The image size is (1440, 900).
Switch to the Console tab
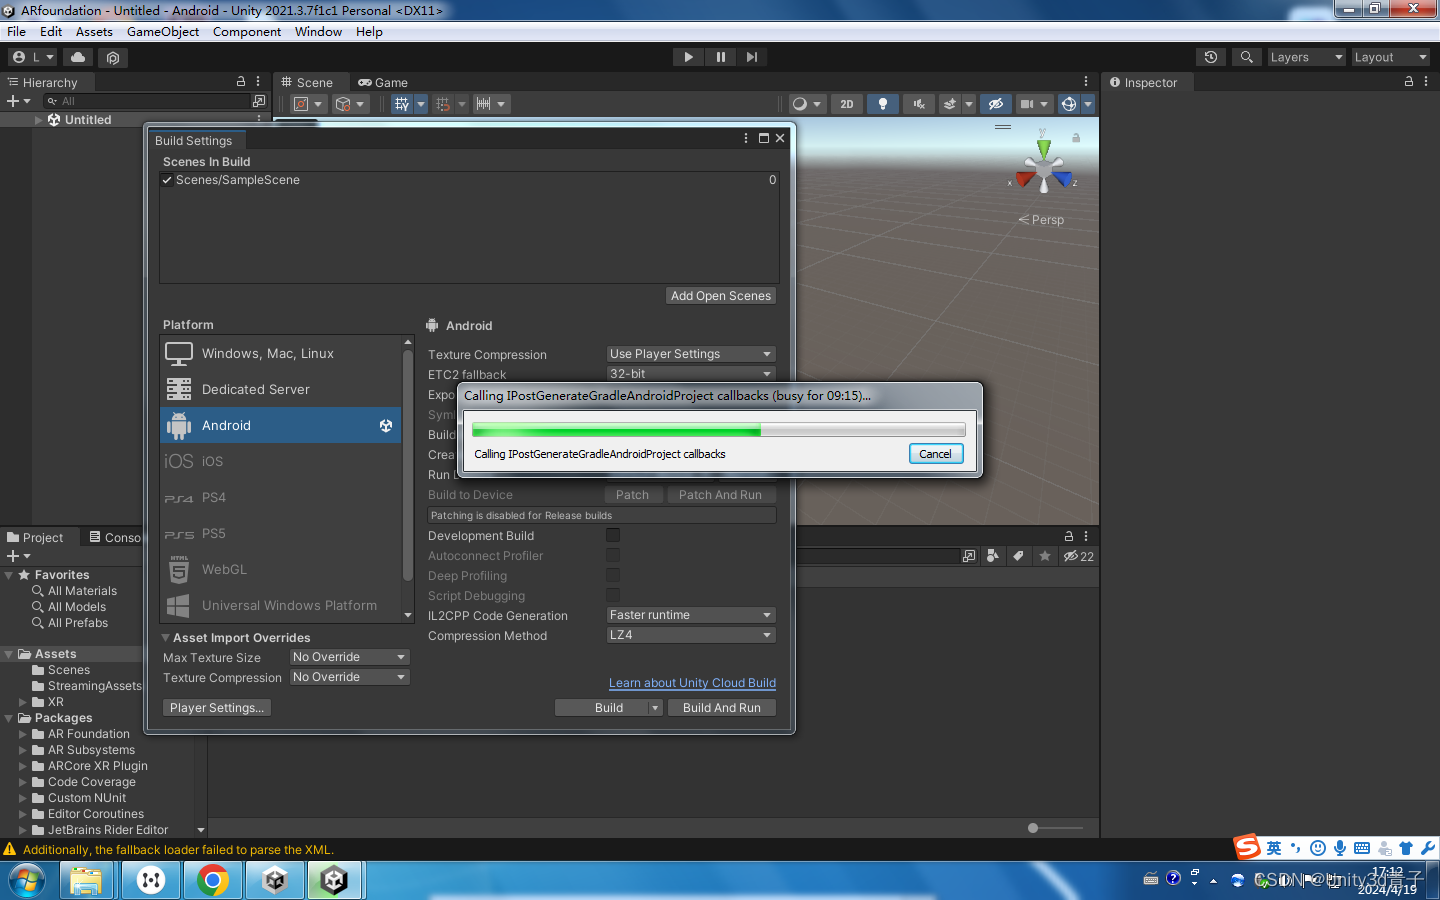click(117, 537)
